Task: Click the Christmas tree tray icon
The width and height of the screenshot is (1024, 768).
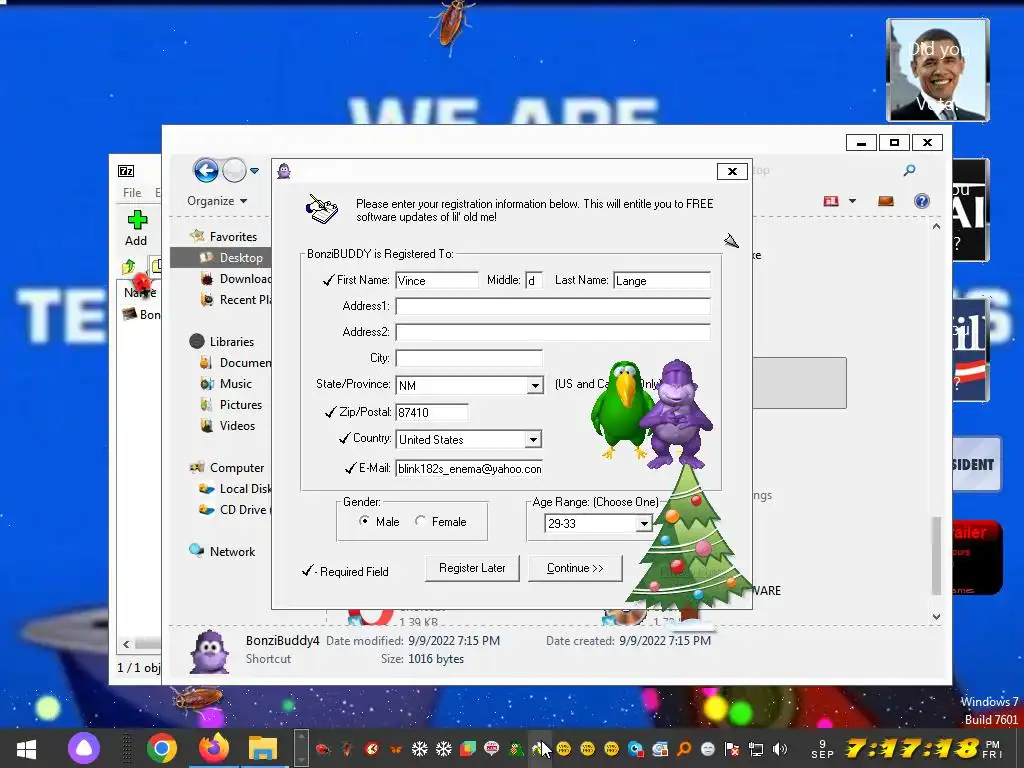Action: point(517,749)
